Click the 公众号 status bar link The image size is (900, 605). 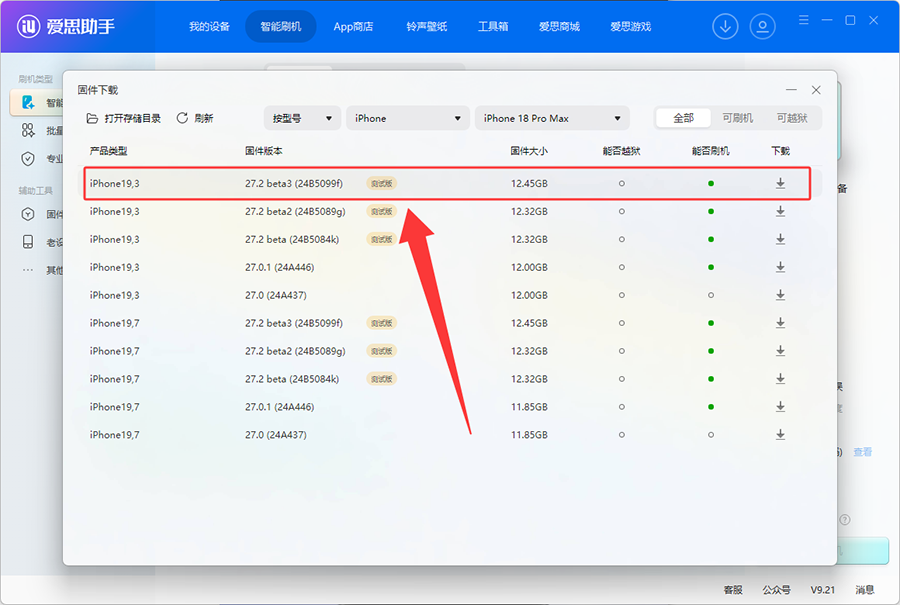tap(777, 590)
